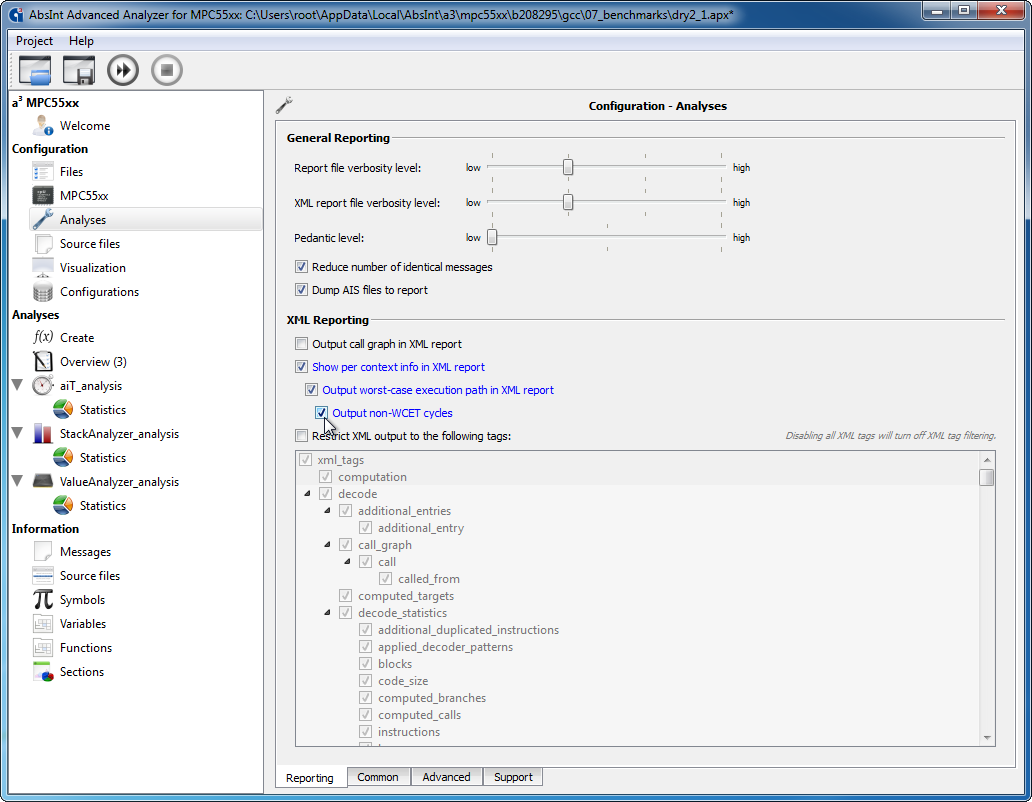
Task: Click the XML tags list scroll-down arrow
Action: click(x=987, y=738)
